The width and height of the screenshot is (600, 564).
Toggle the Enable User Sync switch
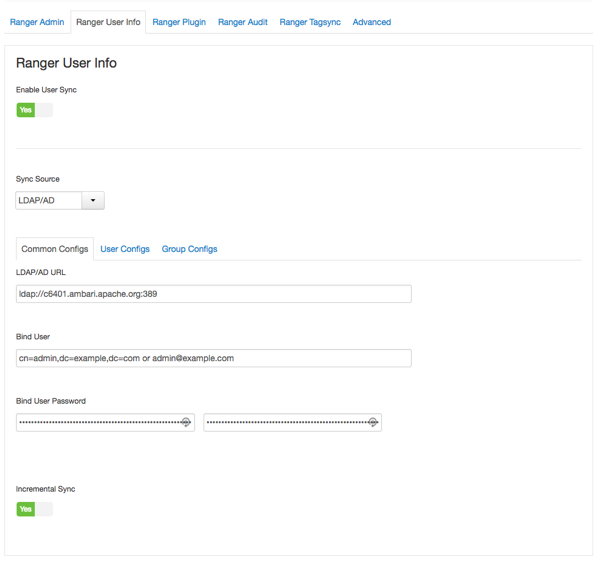point(34,110)
